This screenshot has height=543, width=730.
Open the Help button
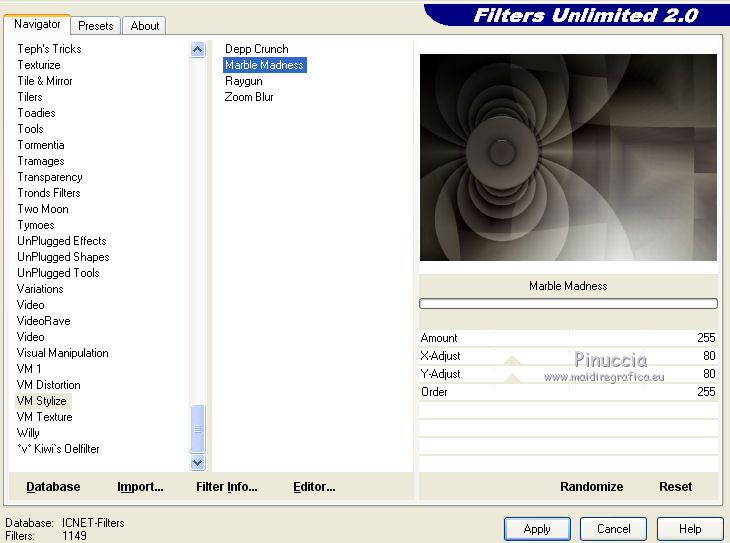pos(690,529)
